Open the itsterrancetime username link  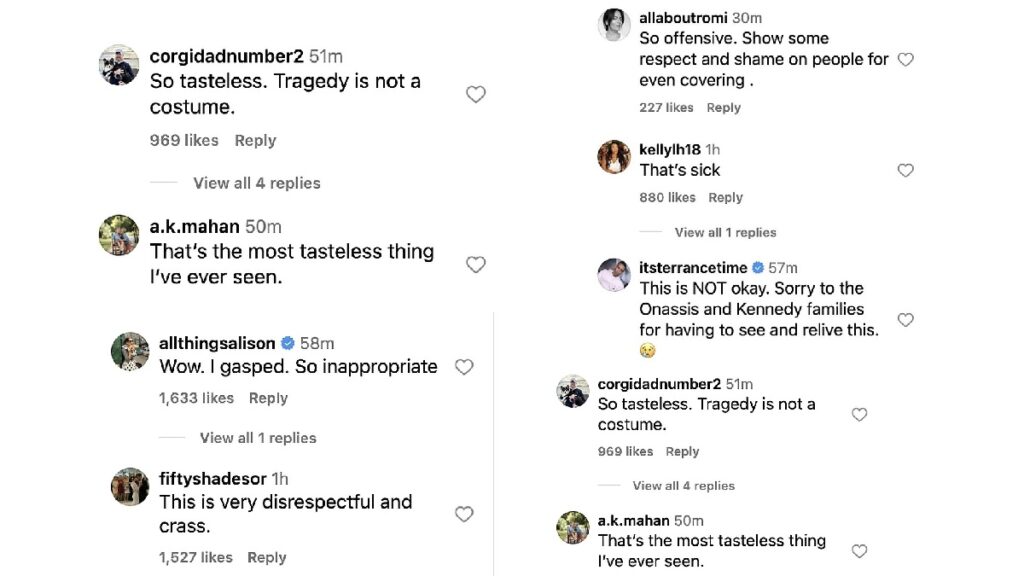694,268
